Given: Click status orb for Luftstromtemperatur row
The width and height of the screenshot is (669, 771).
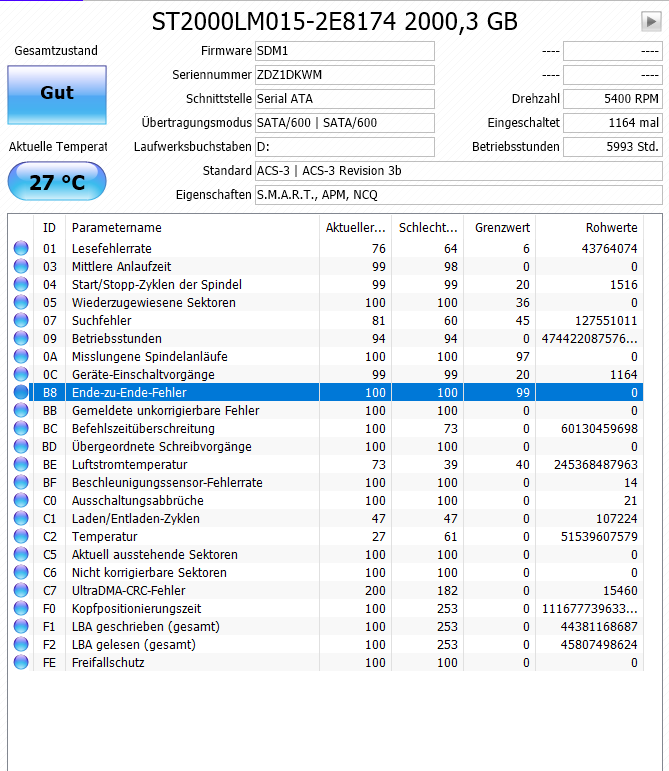Looking at the screenshot, I should (21, 464).
